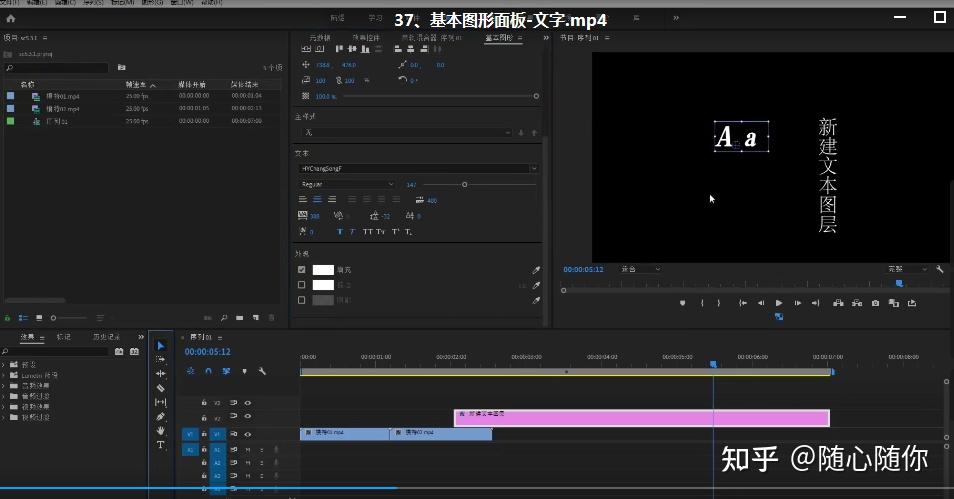Select the Hand tool
Image resolution: width=954 pixels, height=499 pixels.
[161, 431]
